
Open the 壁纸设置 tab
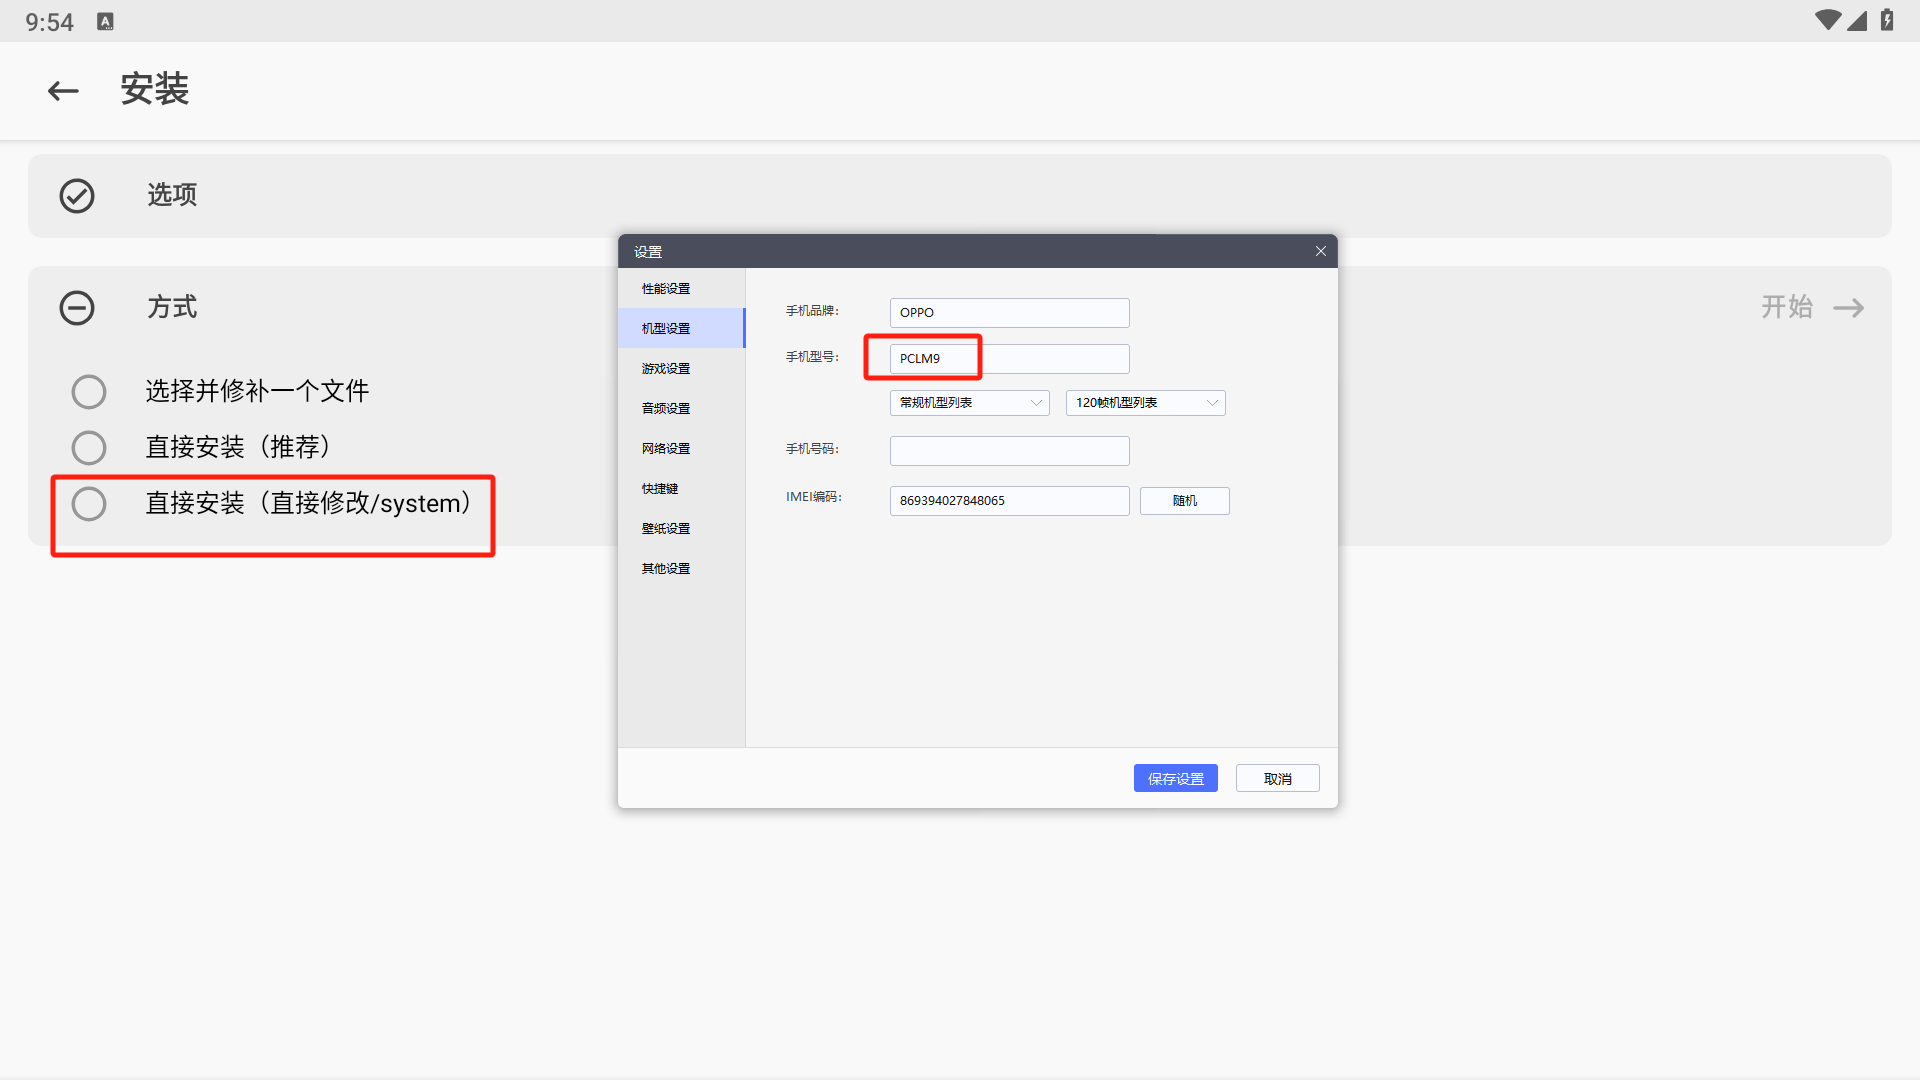click(681, 528)
